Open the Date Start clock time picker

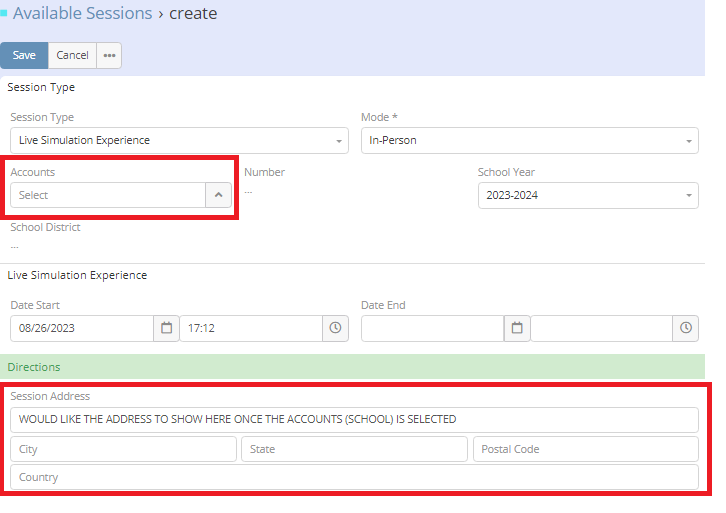point(336,328)
